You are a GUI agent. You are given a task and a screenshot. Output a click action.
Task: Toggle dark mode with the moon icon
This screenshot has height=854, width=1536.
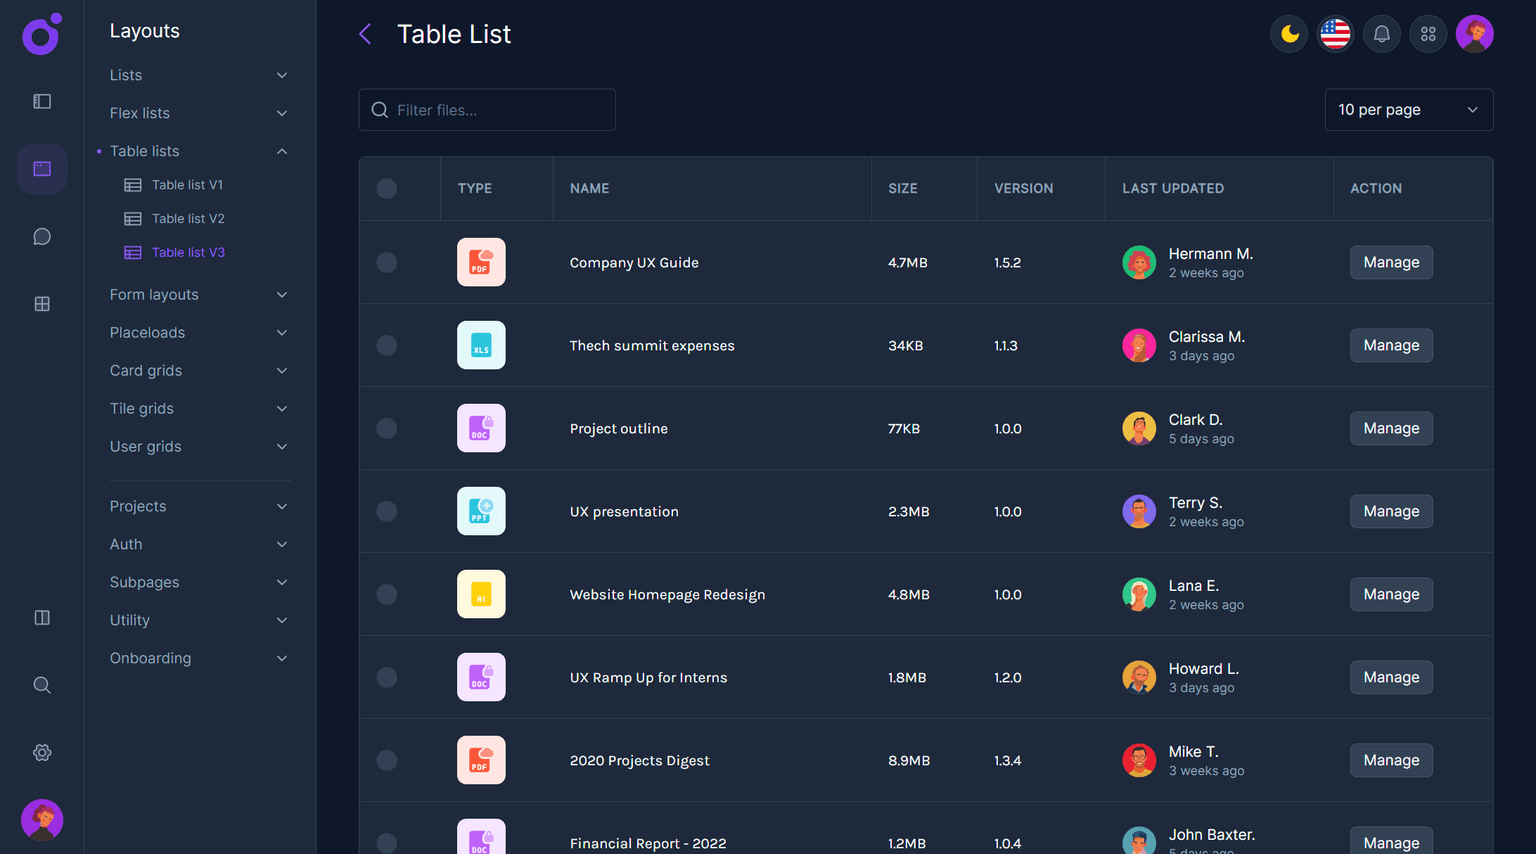click(1288, 33)
